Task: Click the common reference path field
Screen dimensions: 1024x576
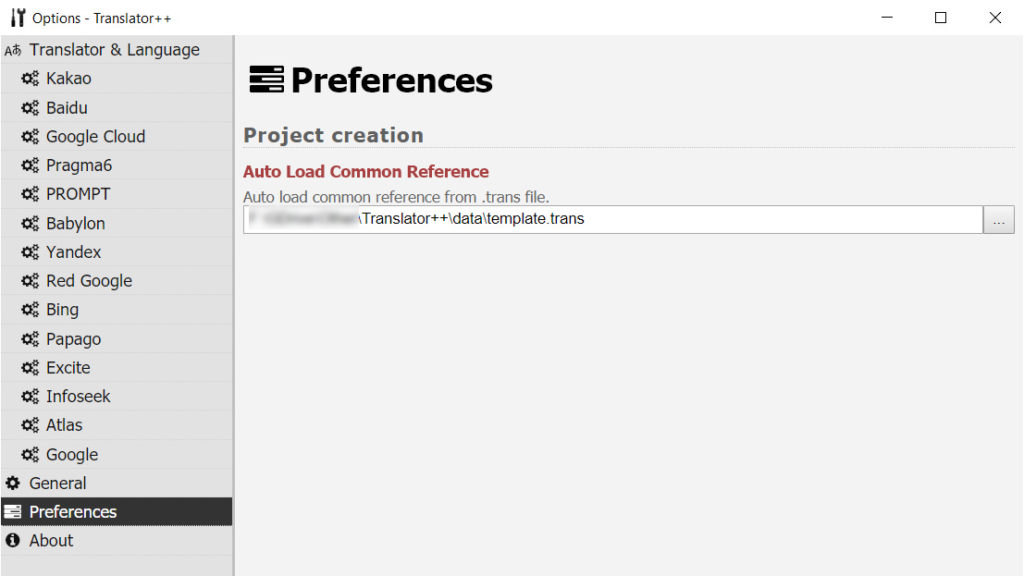Action: pos(613,219)
